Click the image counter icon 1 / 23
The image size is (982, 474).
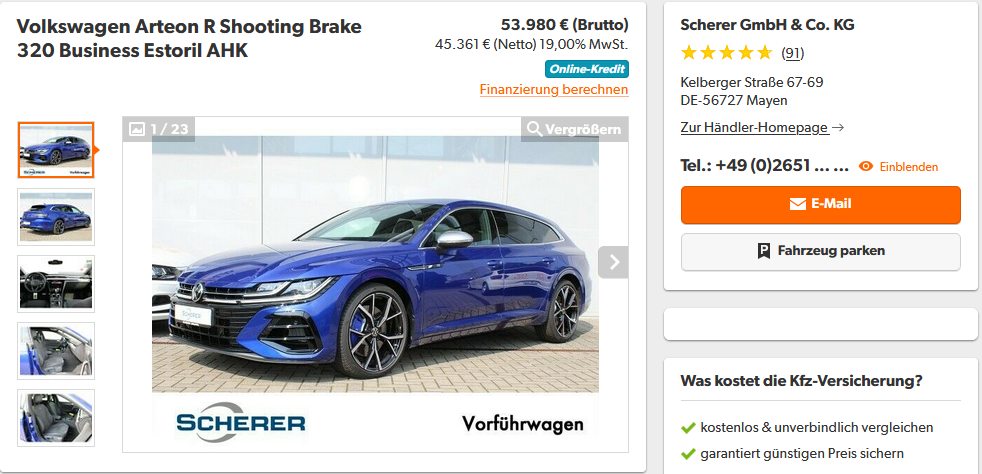tap(137, 129)
